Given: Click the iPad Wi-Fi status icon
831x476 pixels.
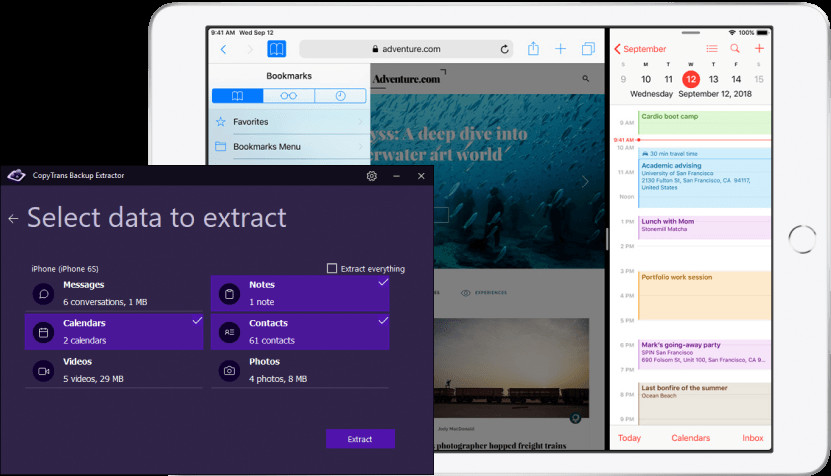Looking at the screenshot, I should [x=732, y=33].
